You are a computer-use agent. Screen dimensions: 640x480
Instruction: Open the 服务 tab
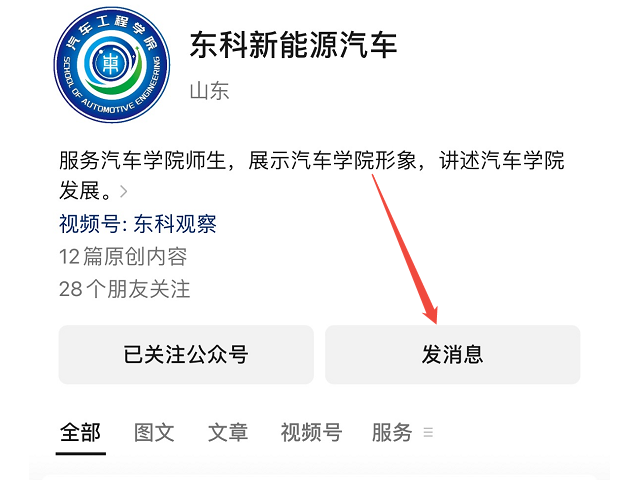click(392, 432)
